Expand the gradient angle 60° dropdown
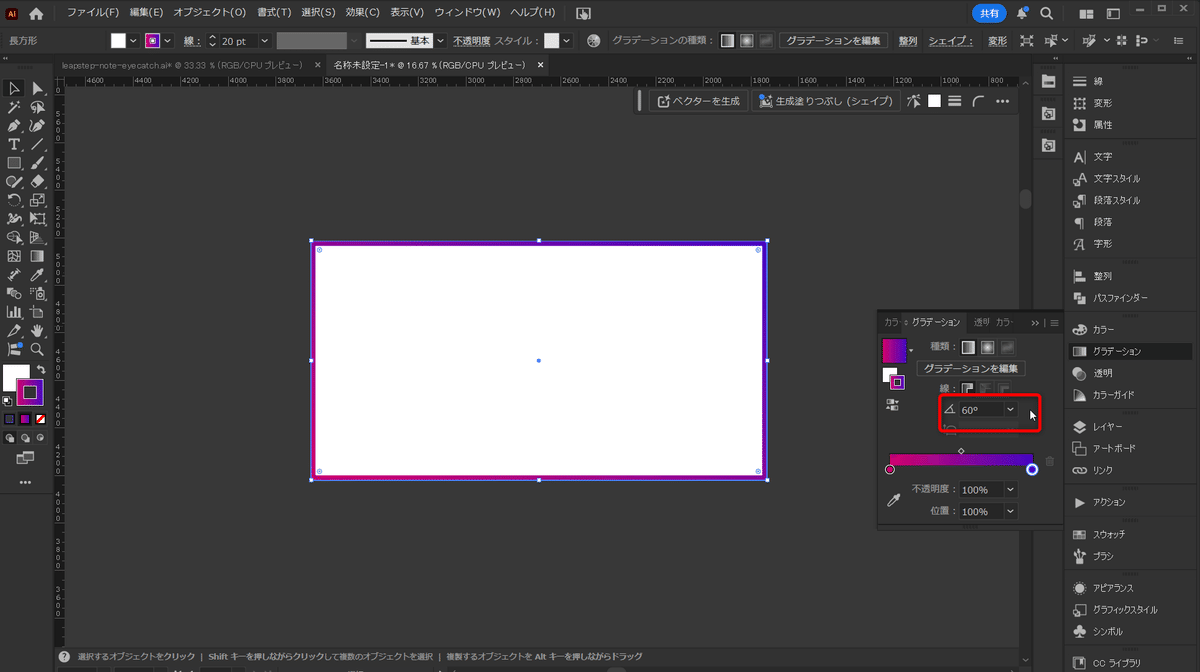 (1010, 410)
